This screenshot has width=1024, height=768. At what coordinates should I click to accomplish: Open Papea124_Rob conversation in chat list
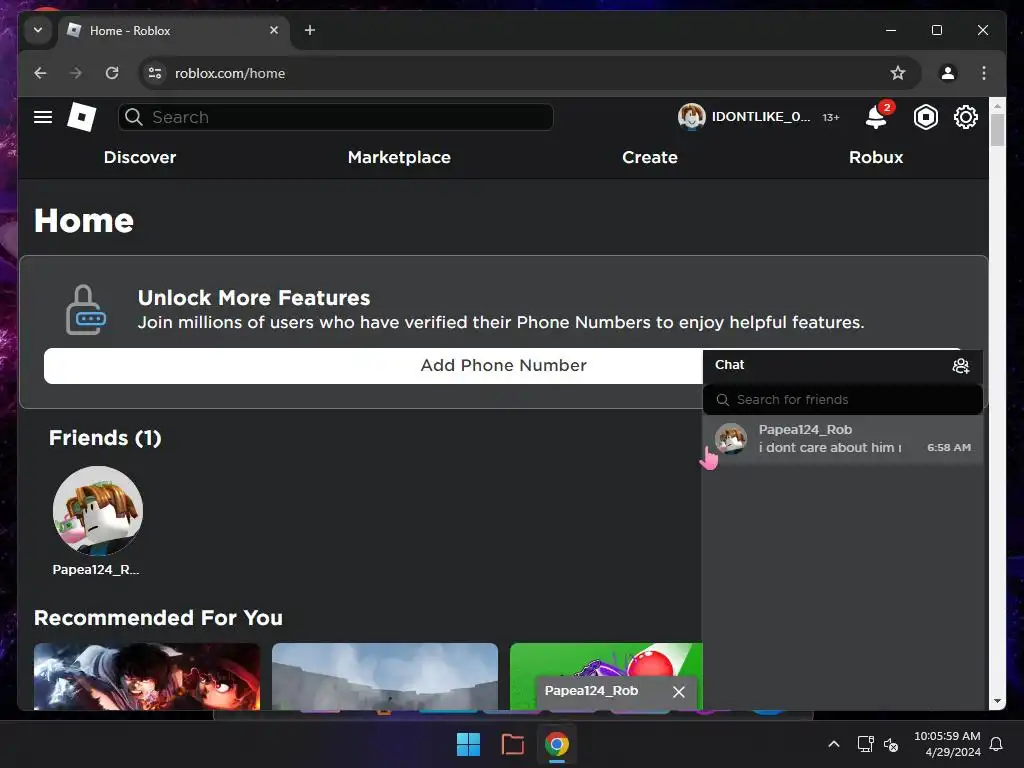tap(842, 439)
